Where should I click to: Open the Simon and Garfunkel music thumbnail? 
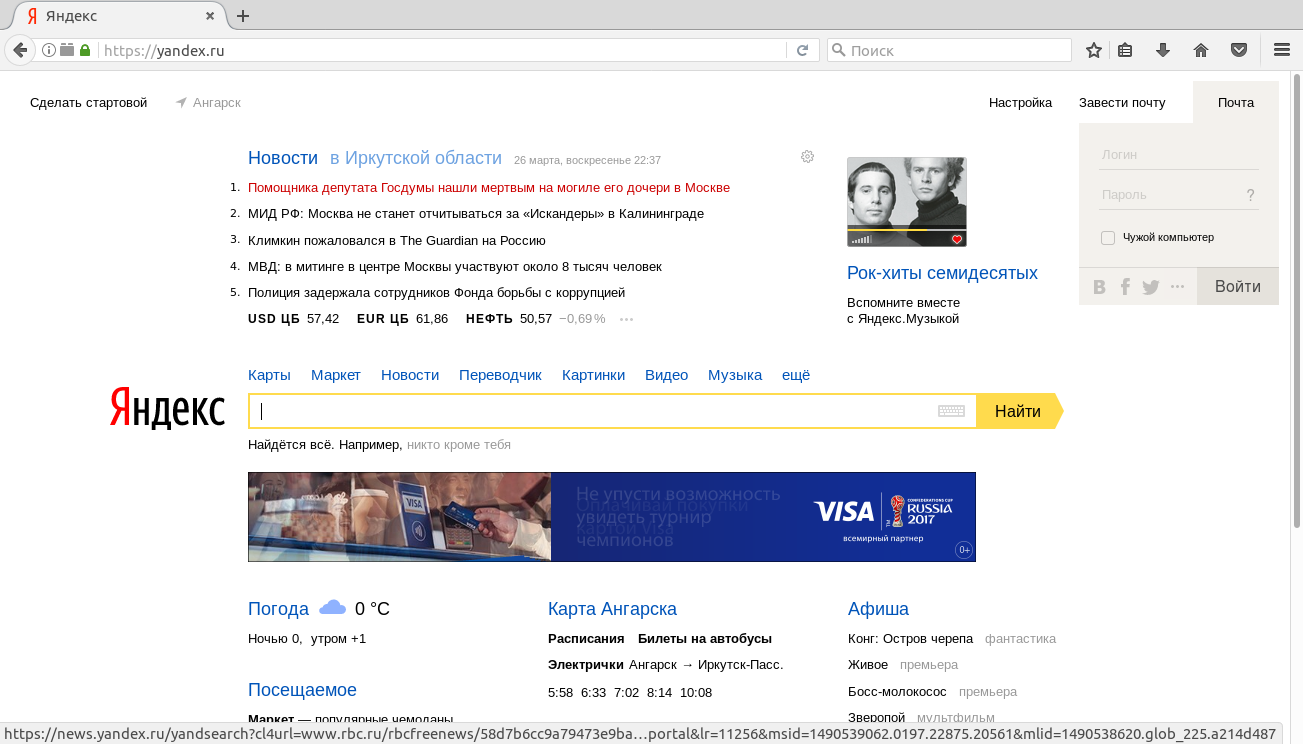click(x=906, y=201)
